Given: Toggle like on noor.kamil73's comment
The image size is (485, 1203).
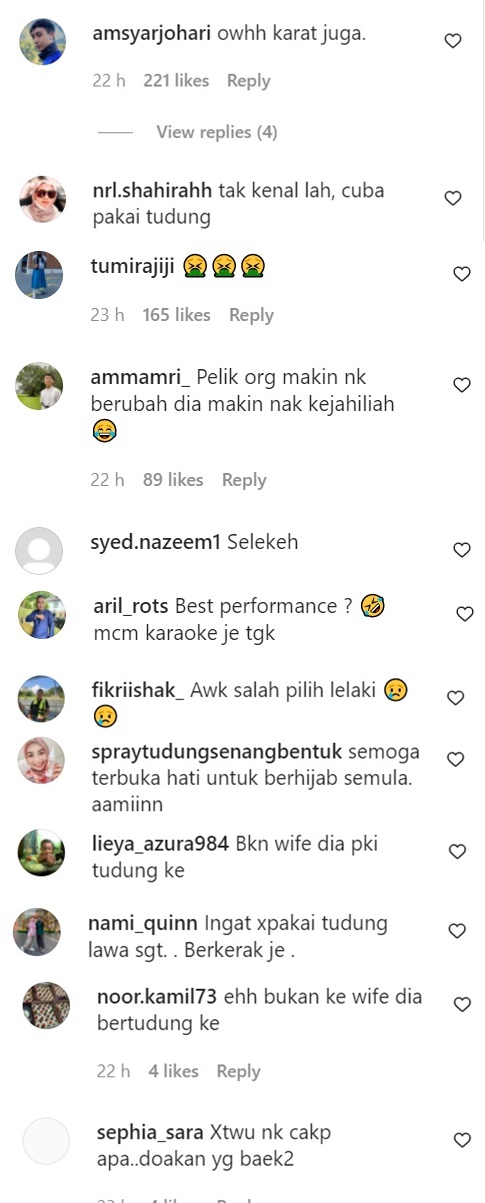Looking at the screenshot, I should pyautogui.click(x=462, y=1005).
